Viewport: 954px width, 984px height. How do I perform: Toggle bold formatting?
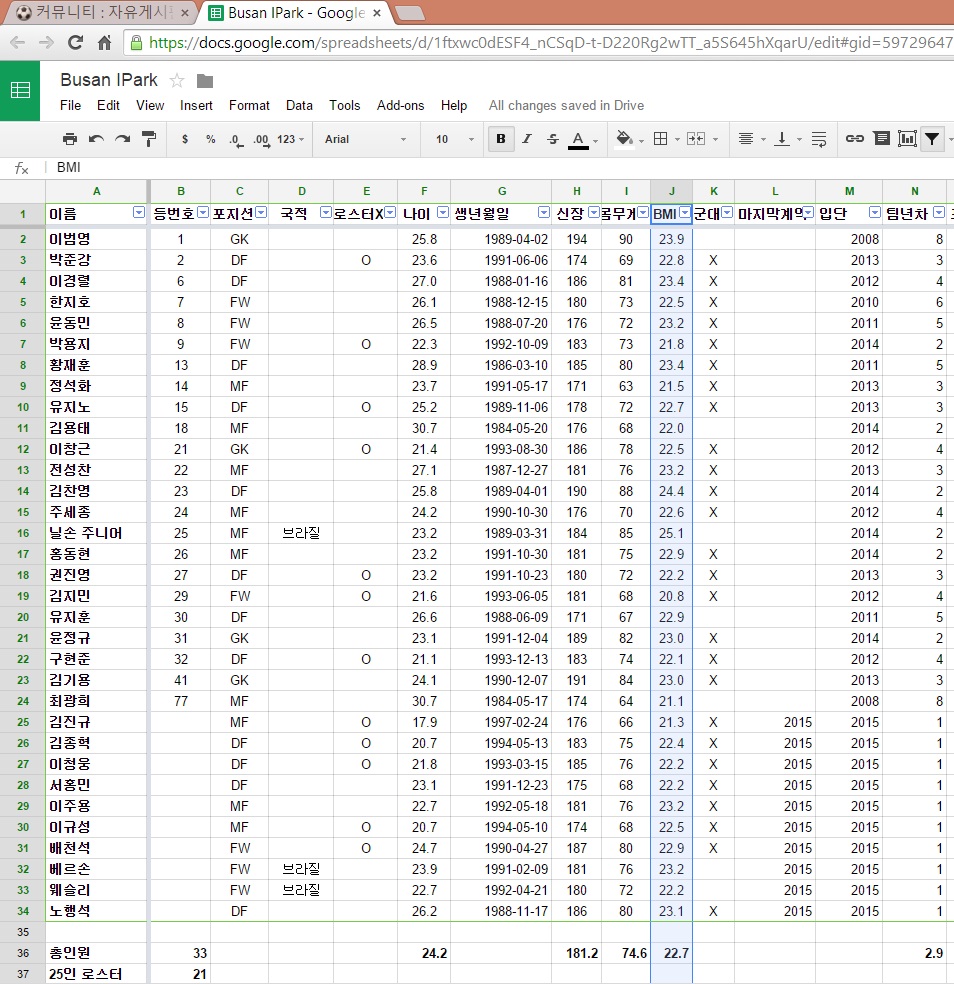tap(501, 139)
